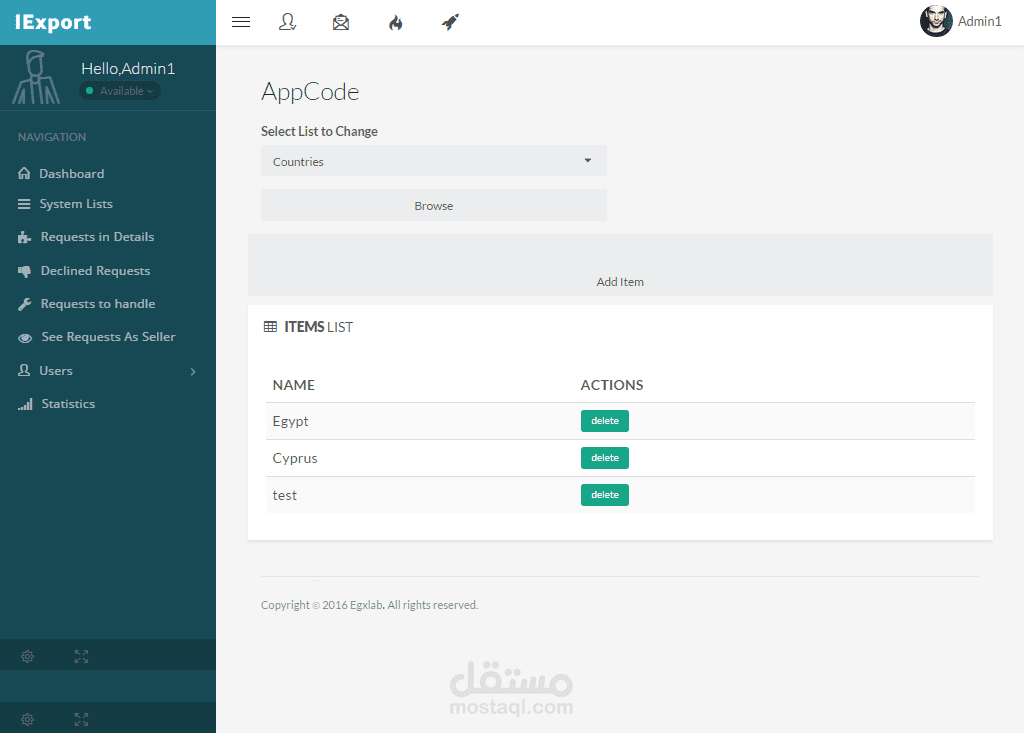1024x733 pixels.
Task: Click the sidebar profile figure image
Action: pos(36,78)
